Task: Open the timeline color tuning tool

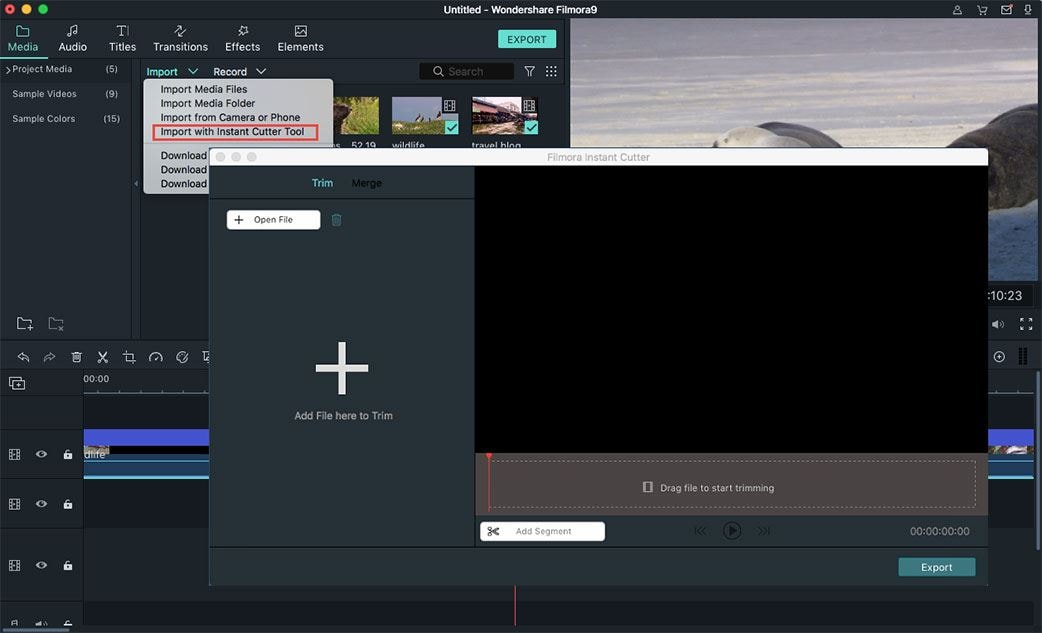Action: click(x=182, y=357)
